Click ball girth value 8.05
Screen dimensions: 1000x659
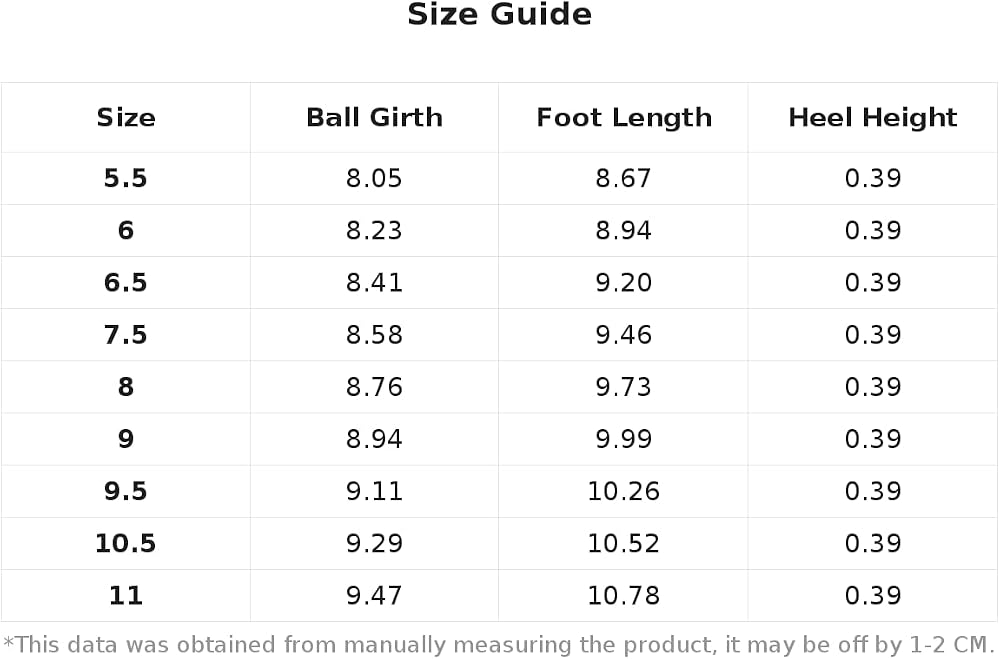coord(374,178)
